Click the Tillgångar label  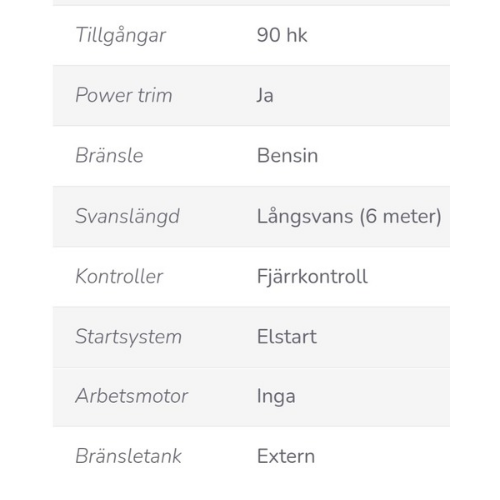click(120, 36)
